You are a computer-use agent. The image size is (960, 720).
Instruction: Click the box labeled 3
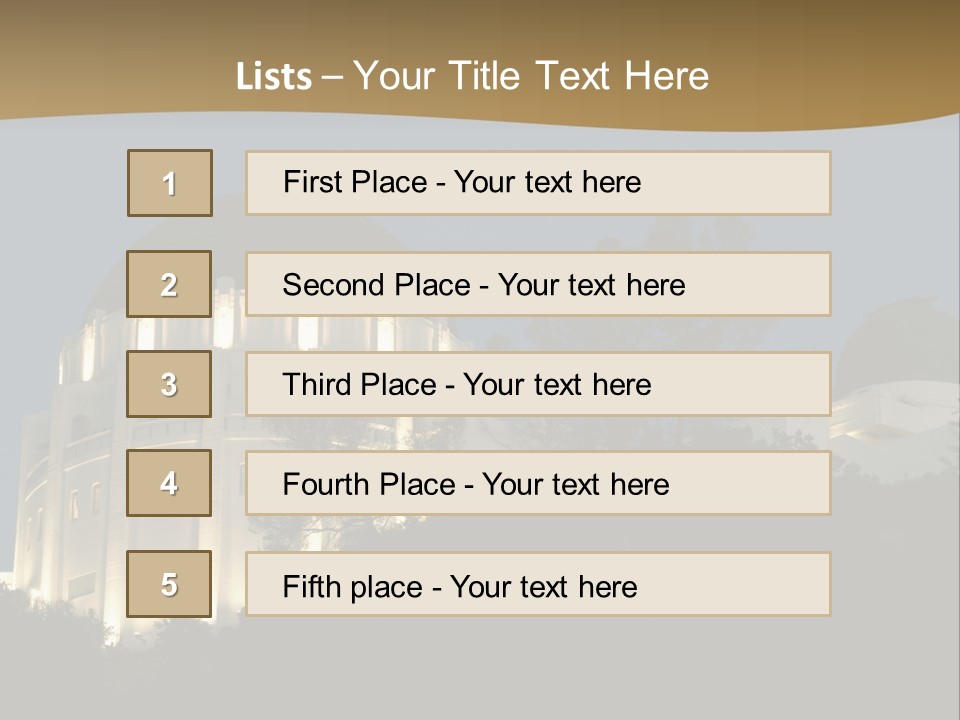click(x=169, y=384)
